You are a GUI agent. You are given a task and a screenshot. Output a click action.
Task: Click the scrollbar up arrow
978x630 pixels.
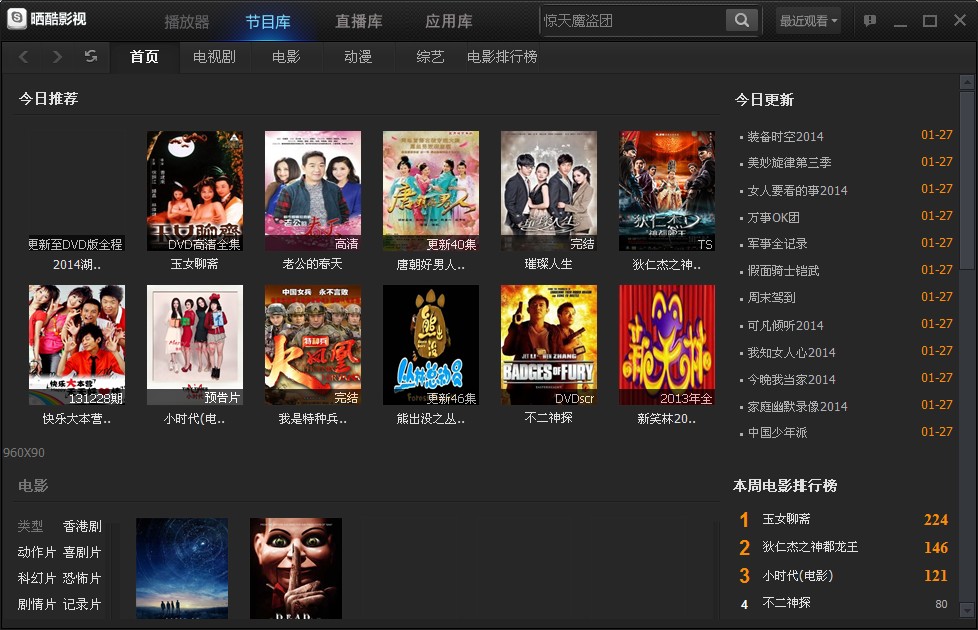point(967,82)
